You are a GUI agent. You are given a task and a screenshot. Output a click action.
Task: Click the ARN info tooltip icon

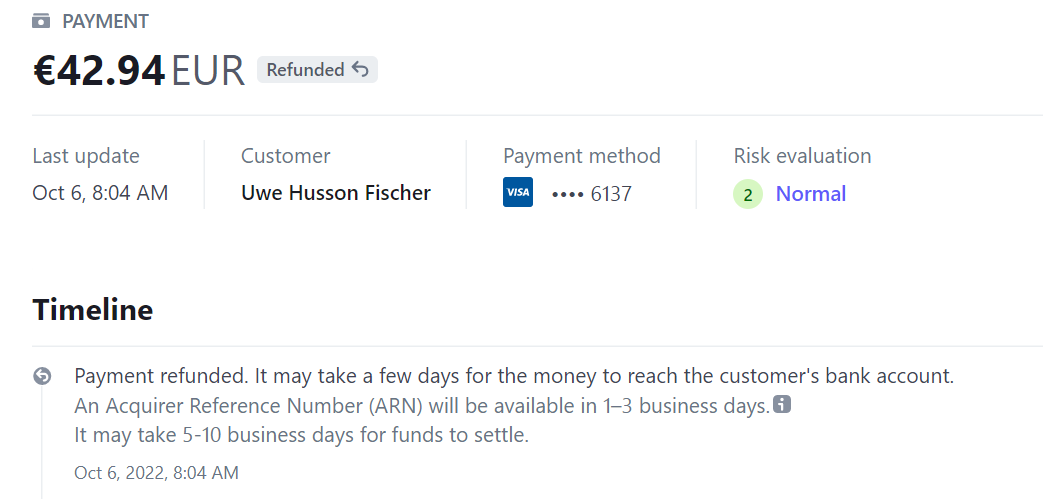tap(783, 405)
